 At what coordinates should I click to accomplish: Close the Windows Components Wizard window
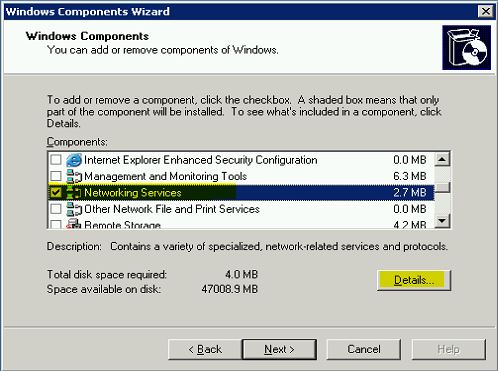[485, 11]
